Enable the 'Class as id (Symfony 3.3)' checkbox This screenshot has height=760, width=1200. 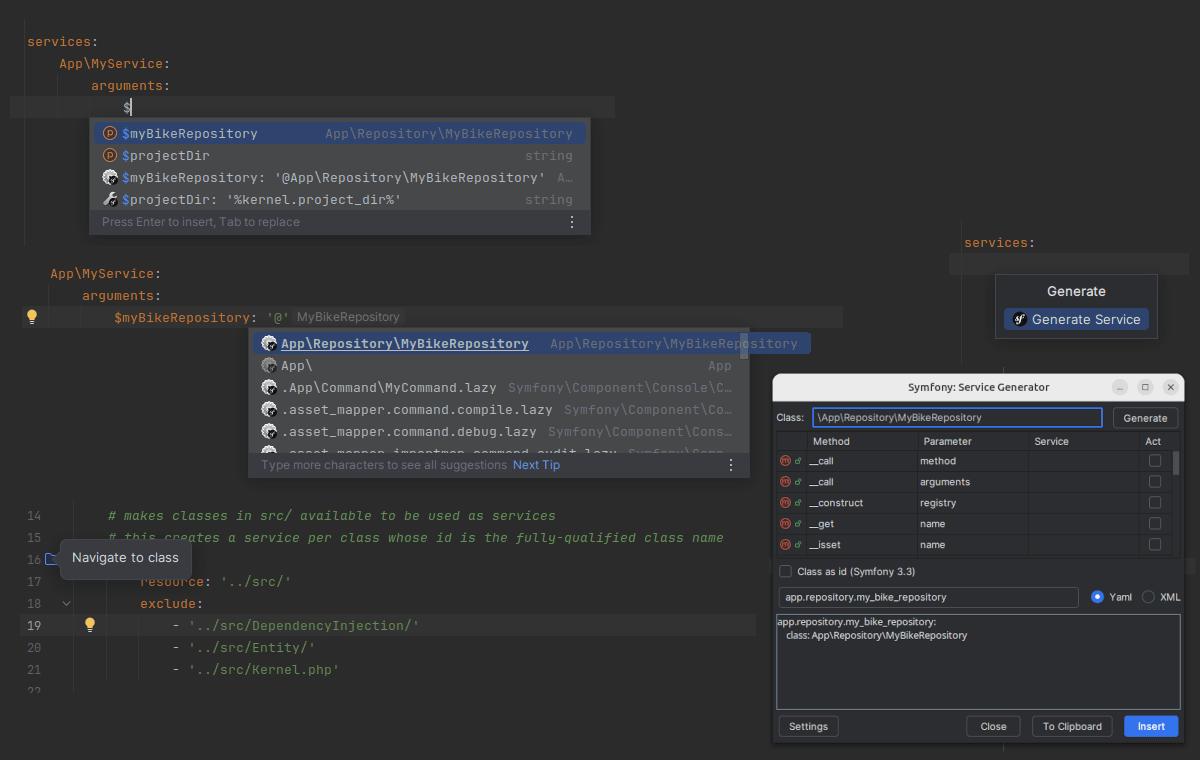click(x=785, y=572)
